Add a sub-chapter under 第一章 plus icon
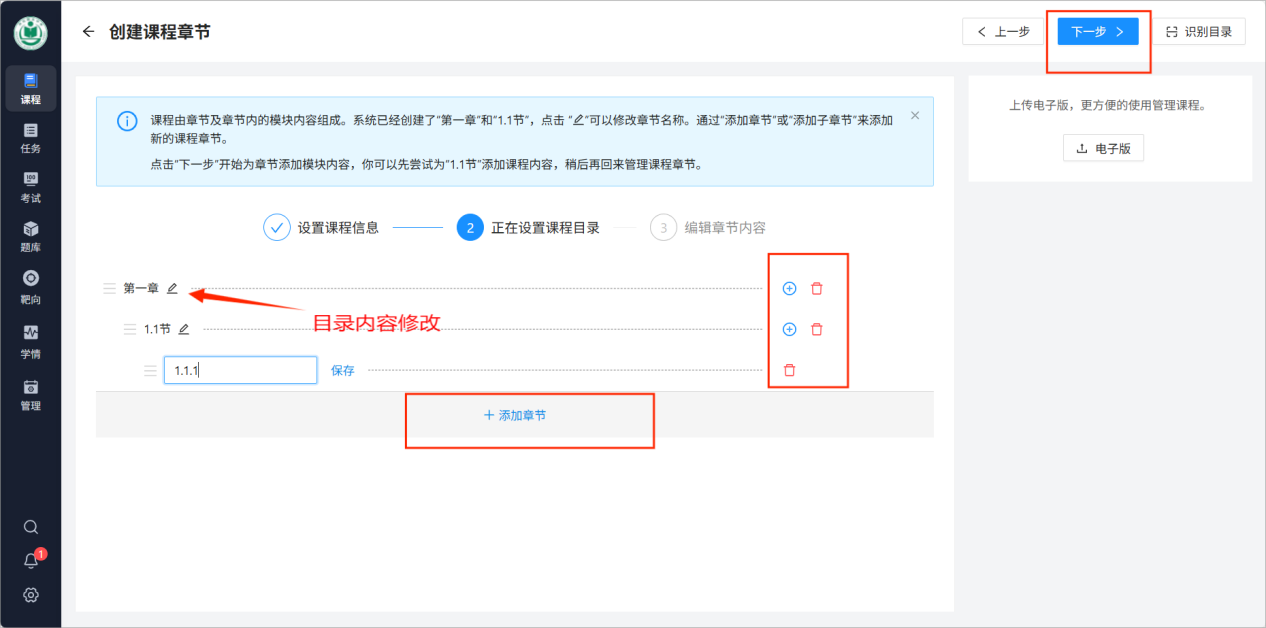The width and height of the screenshot is (1266, 628). pos(789,288)
